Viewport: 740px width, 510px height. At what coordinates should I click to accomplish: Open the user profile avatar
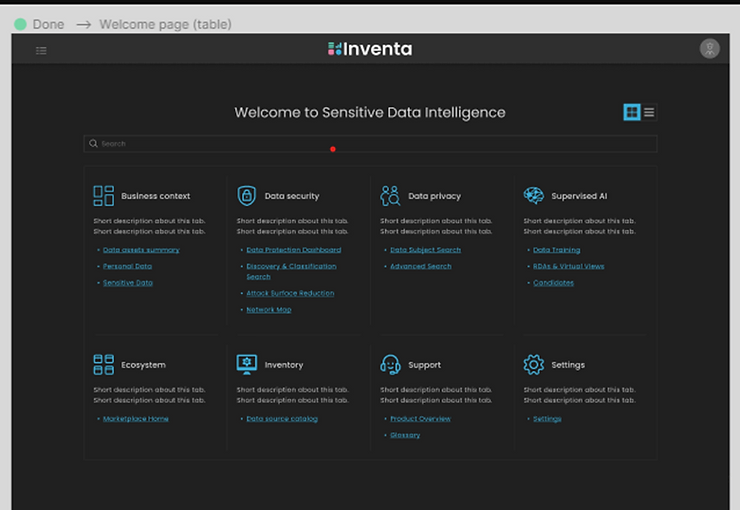pos(709,49)
